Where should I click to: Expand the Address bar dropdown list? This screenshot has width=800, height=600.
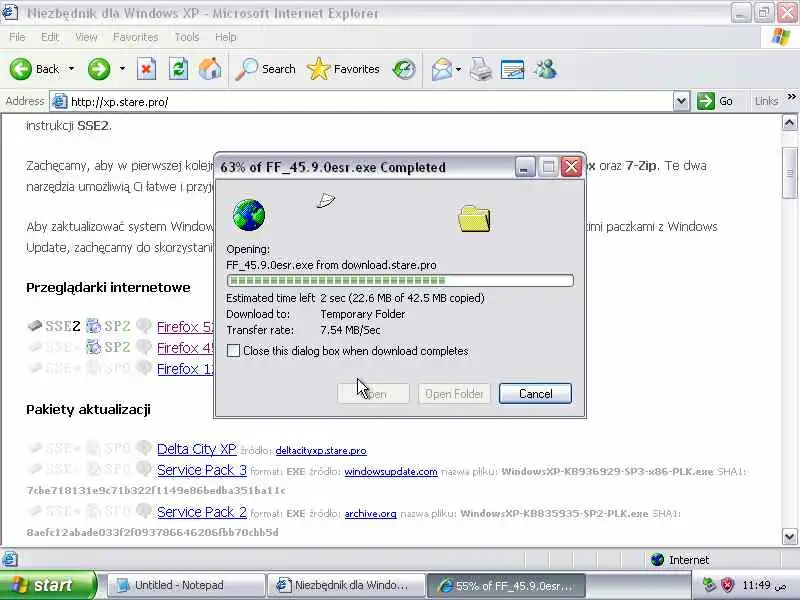[x=681, y=101]
